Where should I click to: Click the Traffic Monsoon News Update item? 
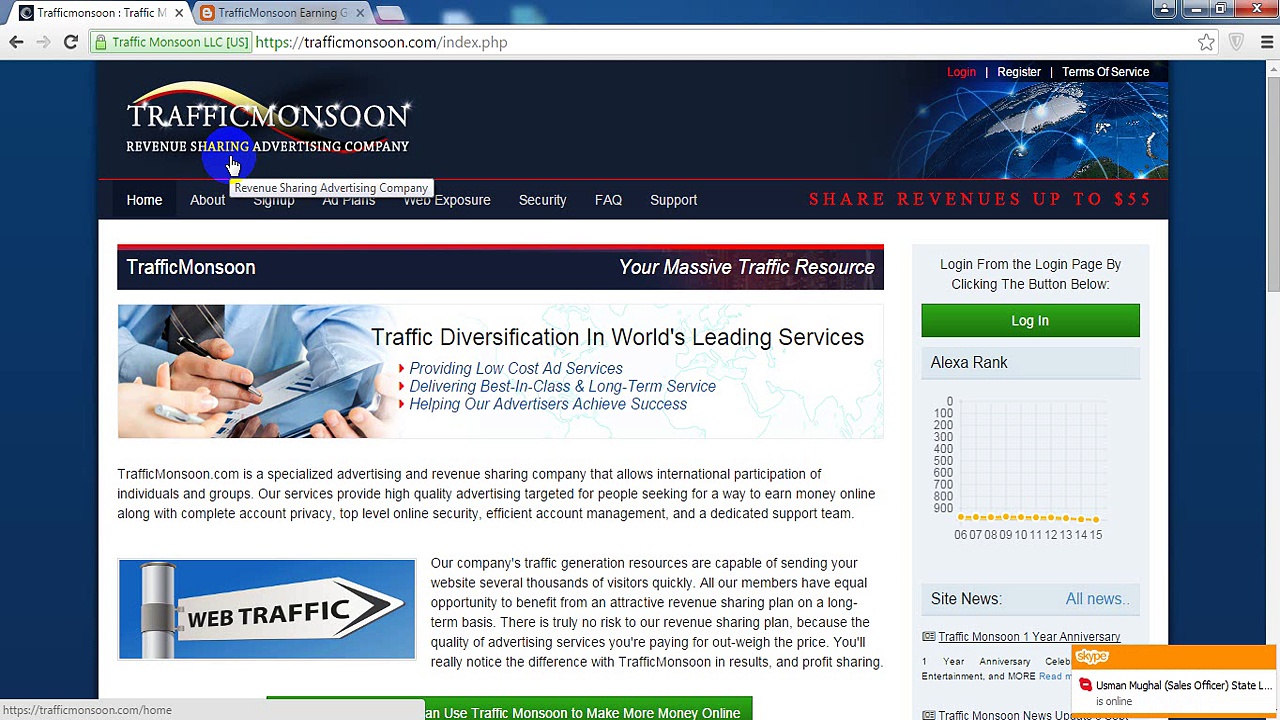[1033, 715]
